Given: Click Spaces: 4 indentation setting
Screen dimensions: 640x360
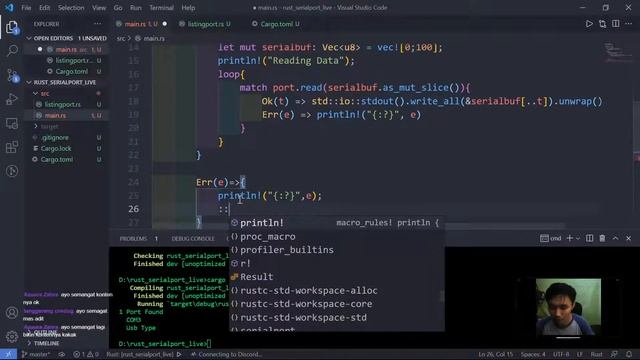Looking at the screenshot, I should coord(533,354).
